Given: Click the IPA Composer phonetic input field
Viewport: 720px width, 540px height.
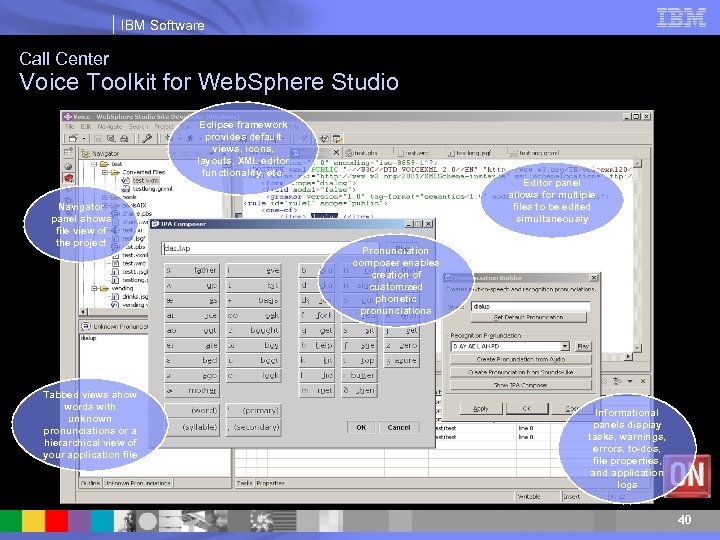Looking at the screenshot, I should coord(271,248).
